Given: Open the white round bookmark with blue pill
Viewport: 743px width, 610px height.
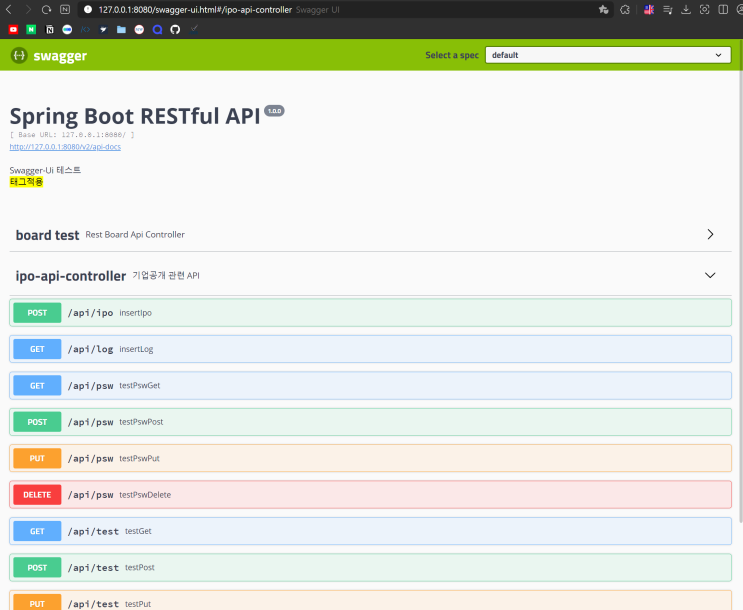Looking at the screenshot, I should (x=67, y=29).
